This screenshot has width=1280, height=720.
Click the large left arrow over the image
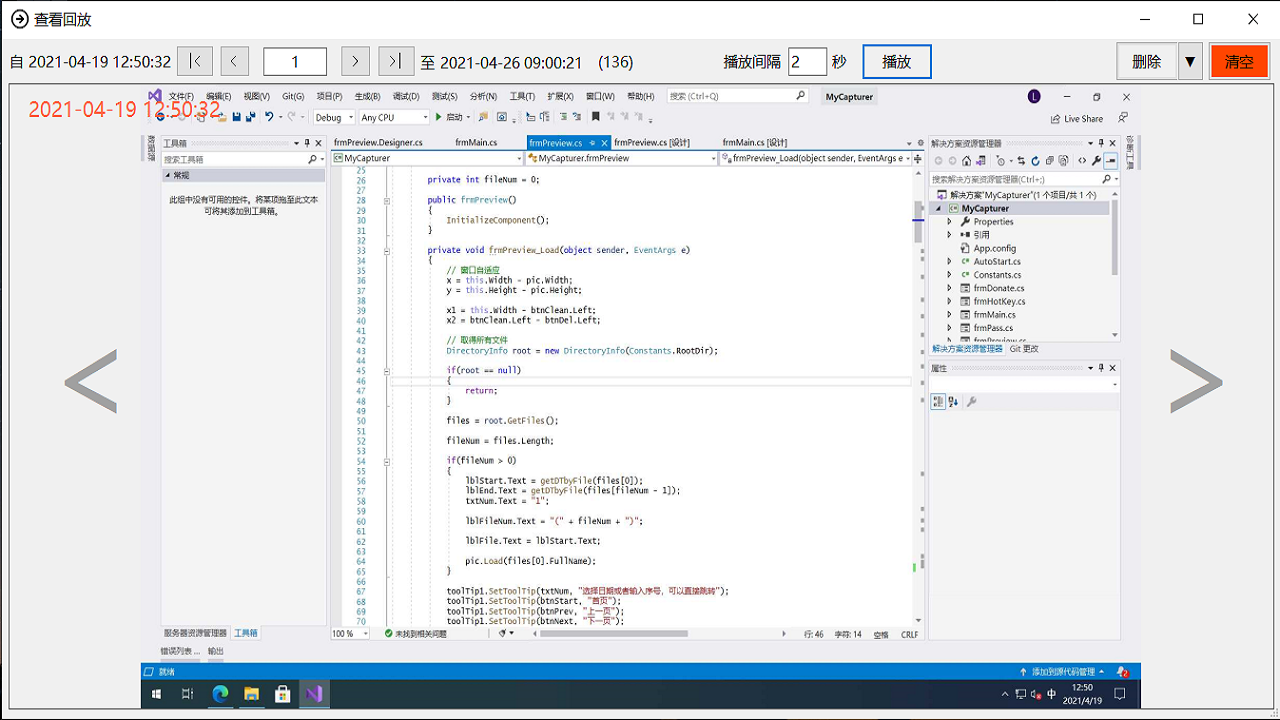coord(91,381)
